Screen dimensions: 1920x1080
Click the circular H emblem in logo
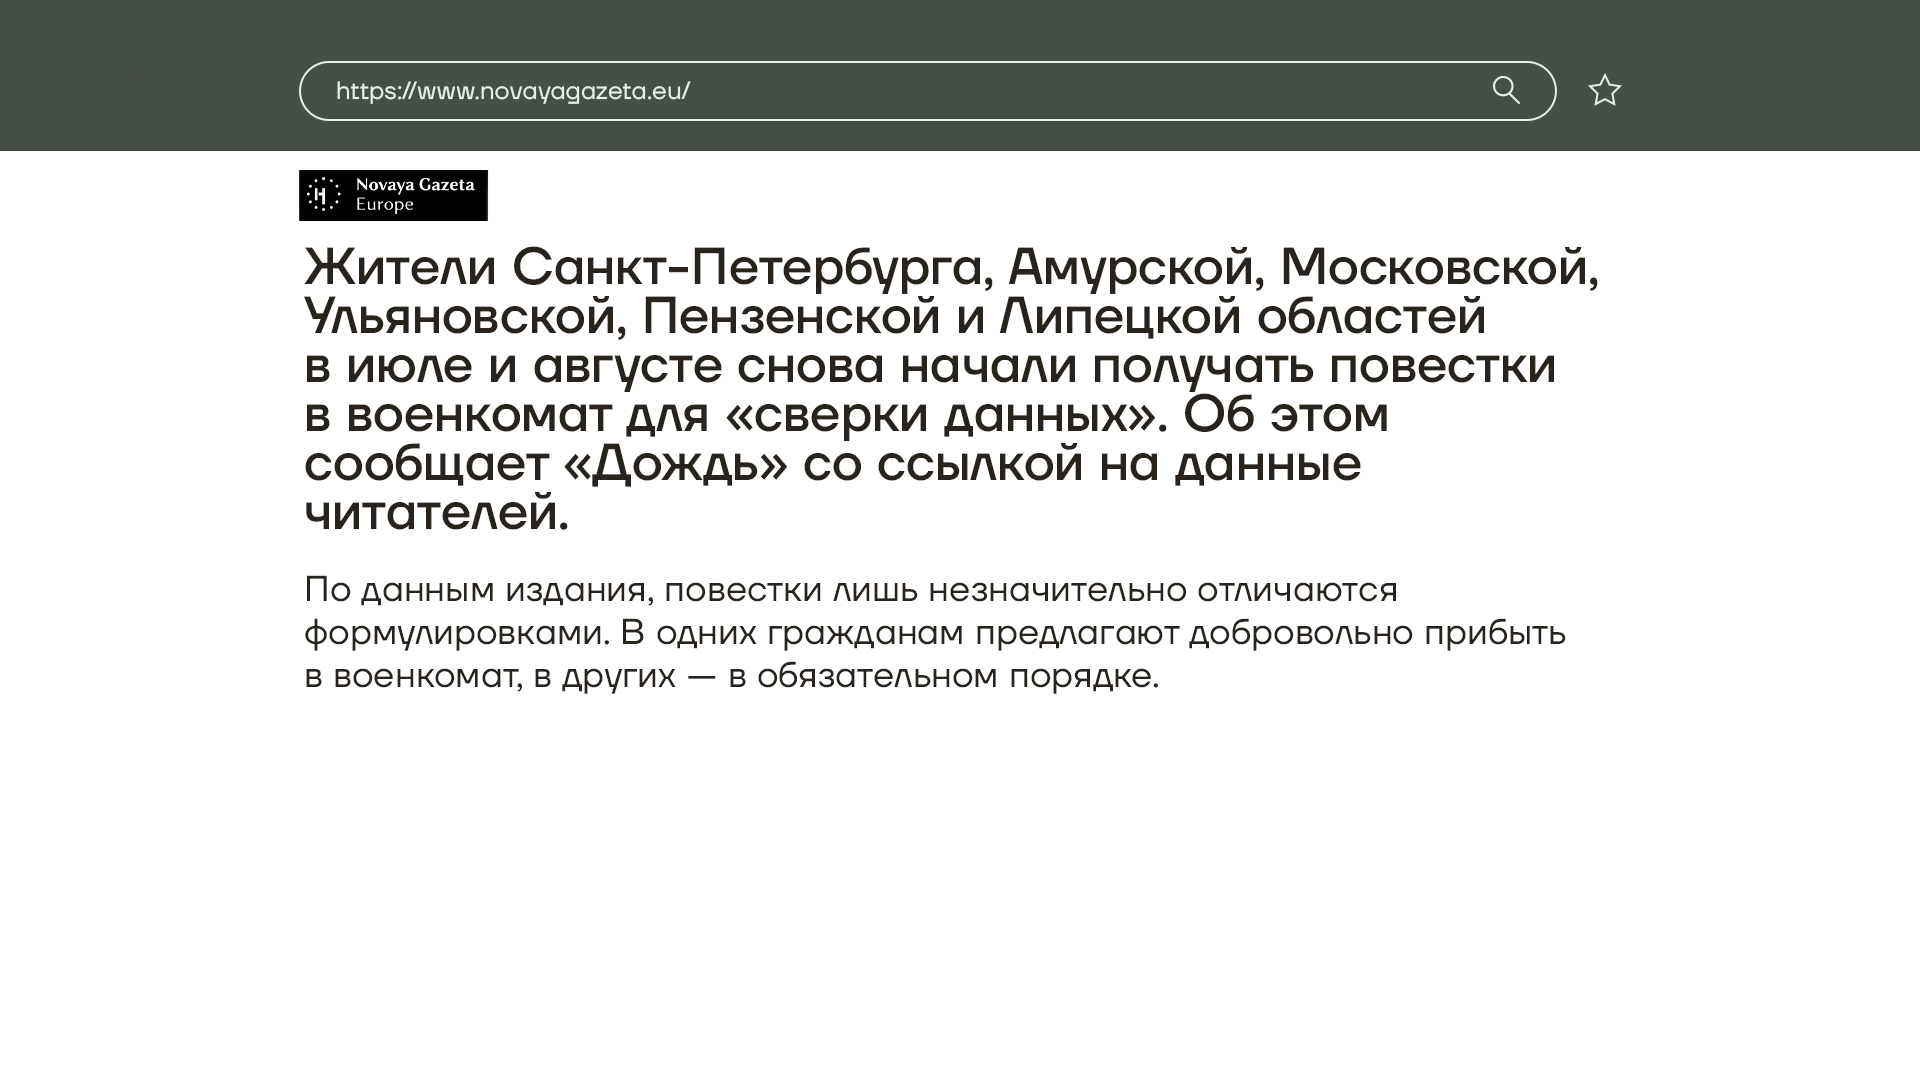[322, 195]
